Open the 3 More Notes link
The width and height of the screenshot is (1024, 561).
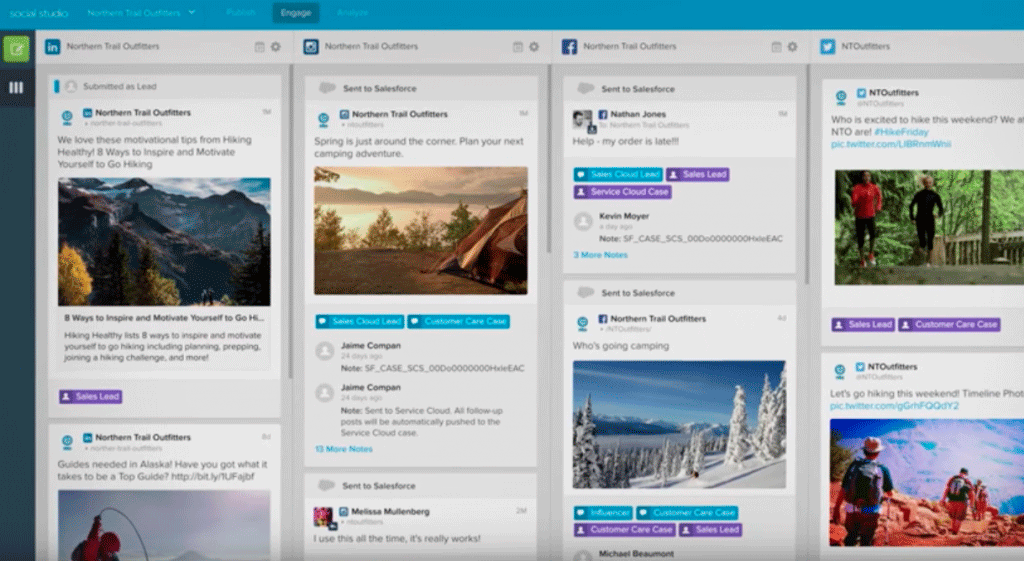(601, 255)
